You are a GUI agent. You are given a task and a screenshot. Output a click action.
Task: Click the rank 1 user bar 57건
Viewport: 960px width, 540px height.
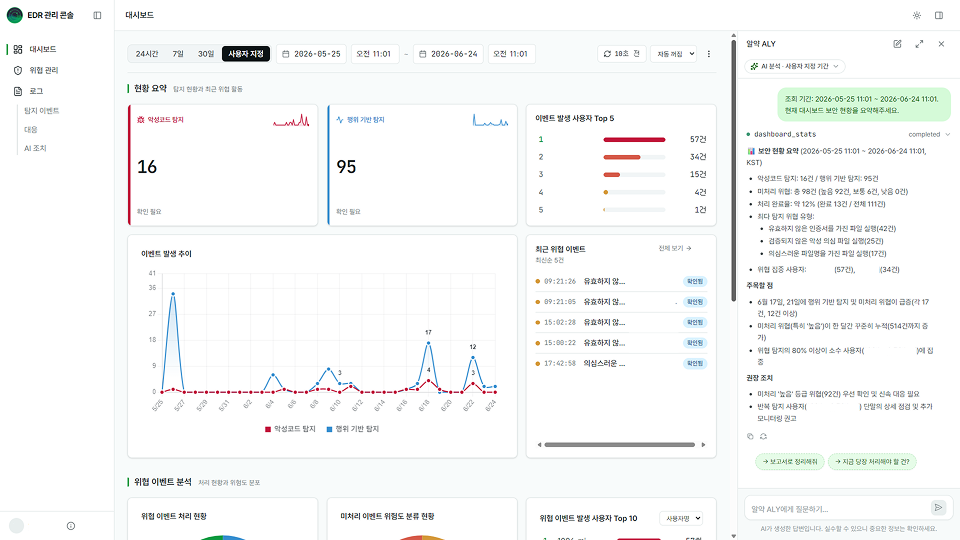(634, 140)
